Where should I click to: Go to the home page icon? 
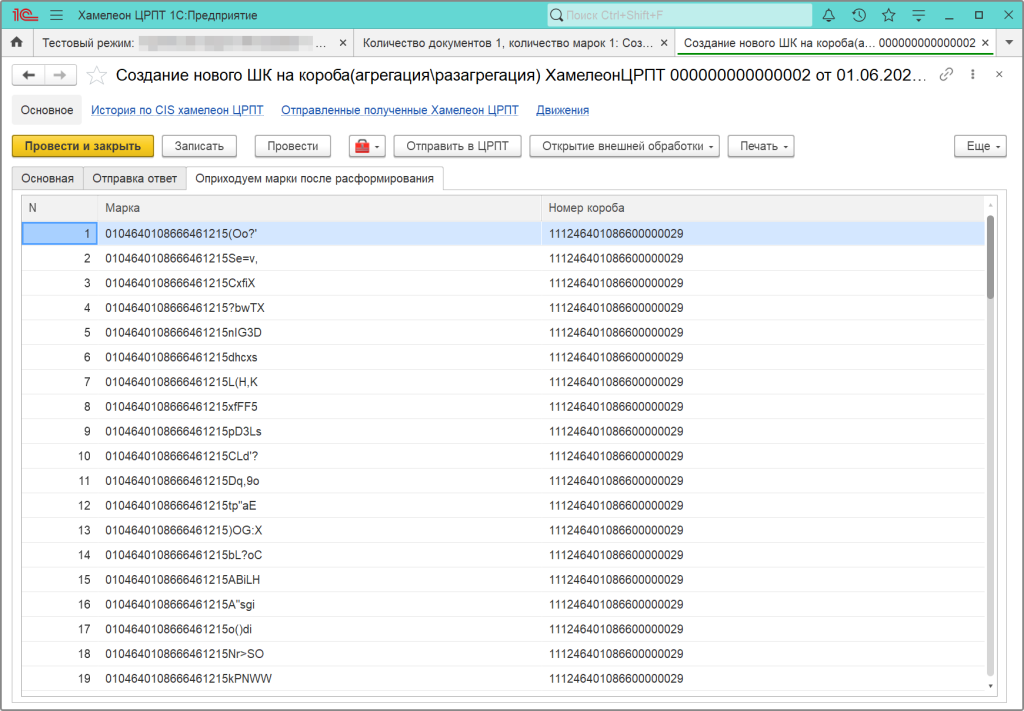tap(16, 42)
